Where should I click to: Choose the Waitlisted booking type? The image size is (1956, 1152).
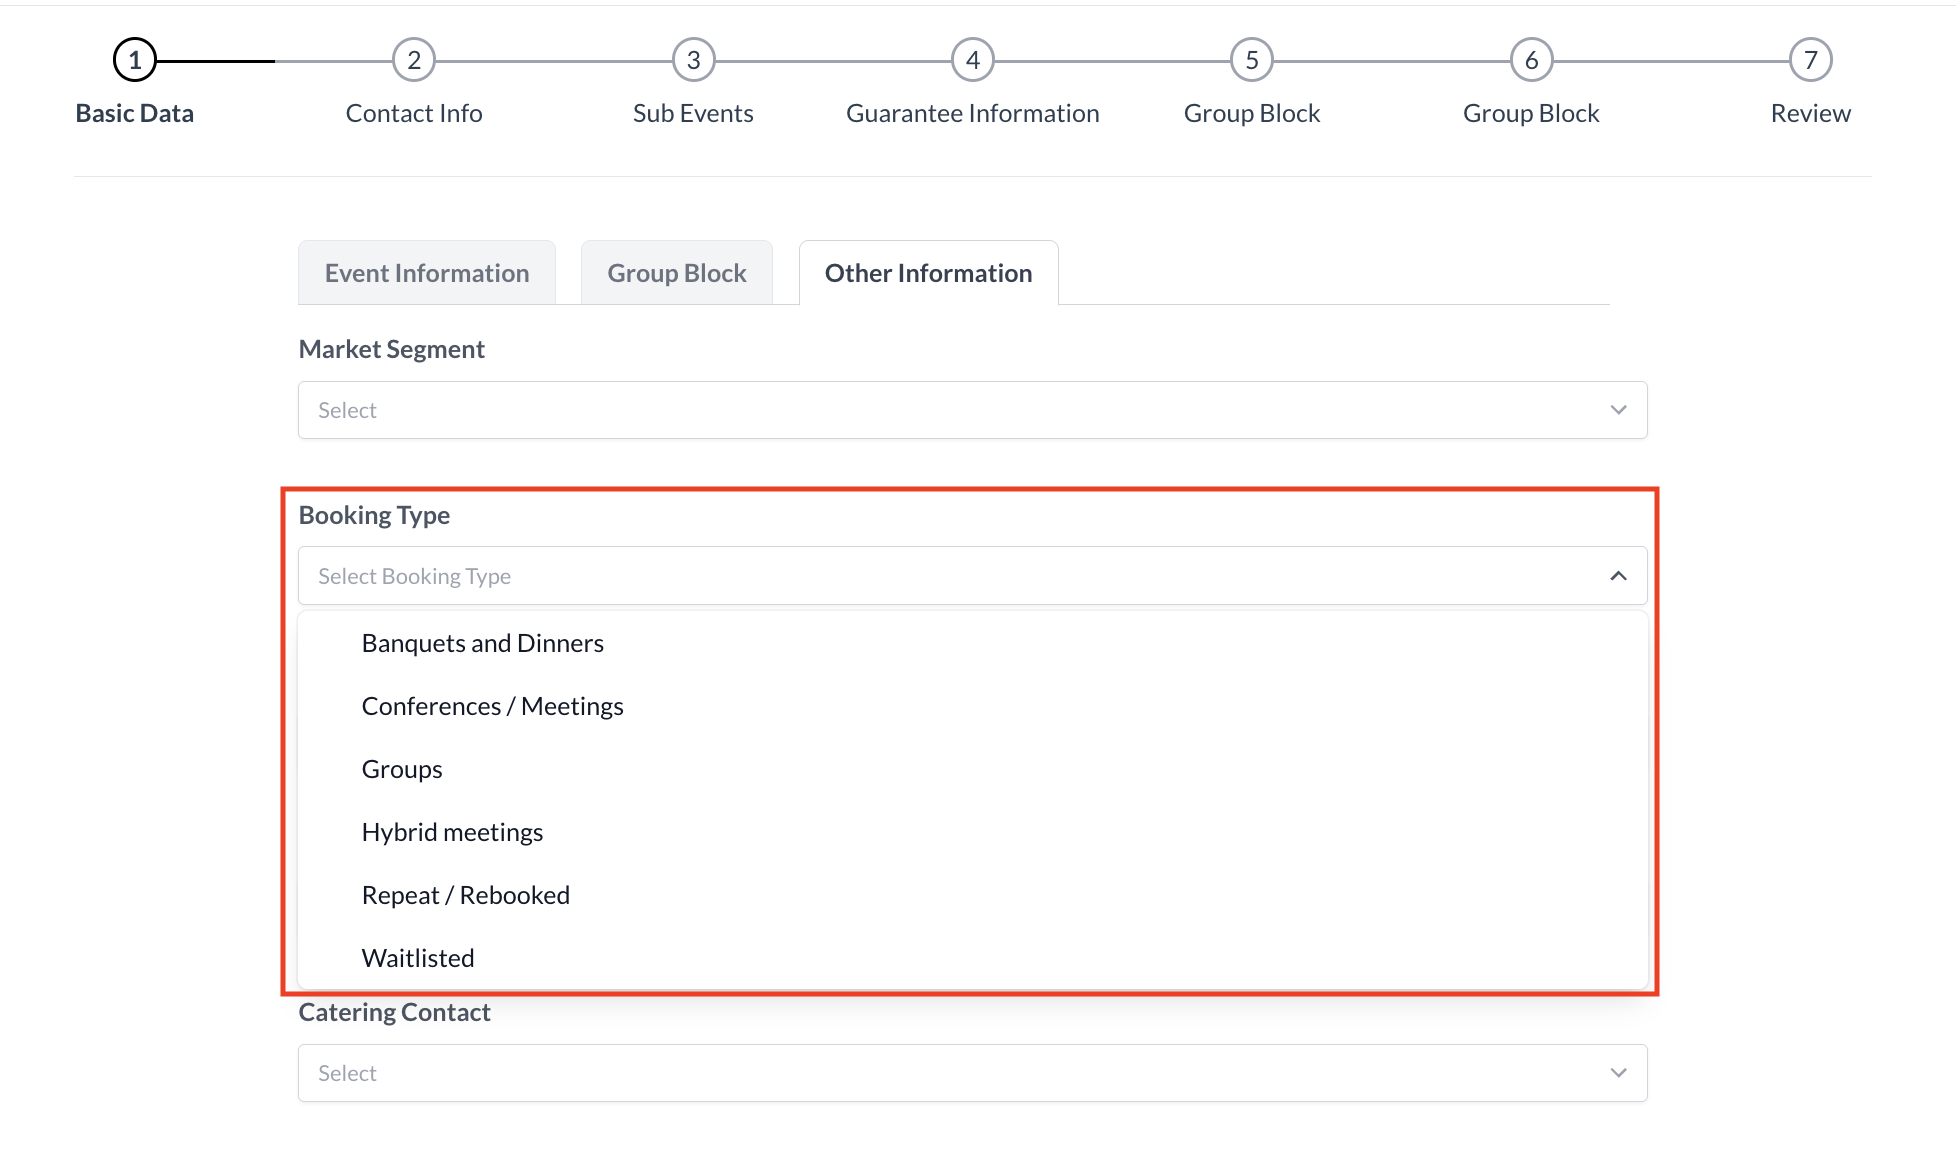[x=417, y=957]
